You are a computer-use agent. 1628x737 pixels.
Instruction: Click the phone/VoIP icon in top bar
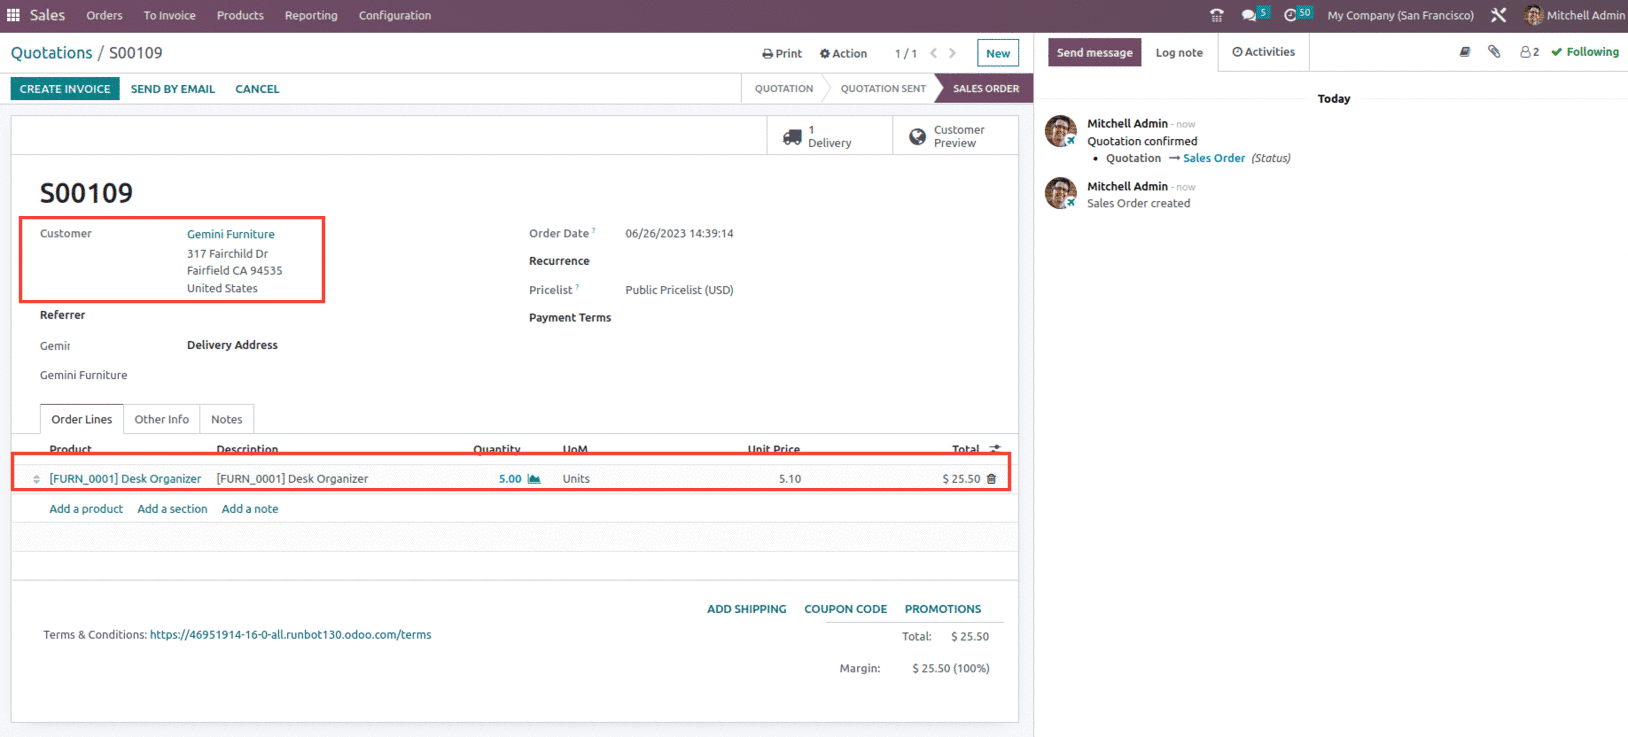pos(1216,15)
